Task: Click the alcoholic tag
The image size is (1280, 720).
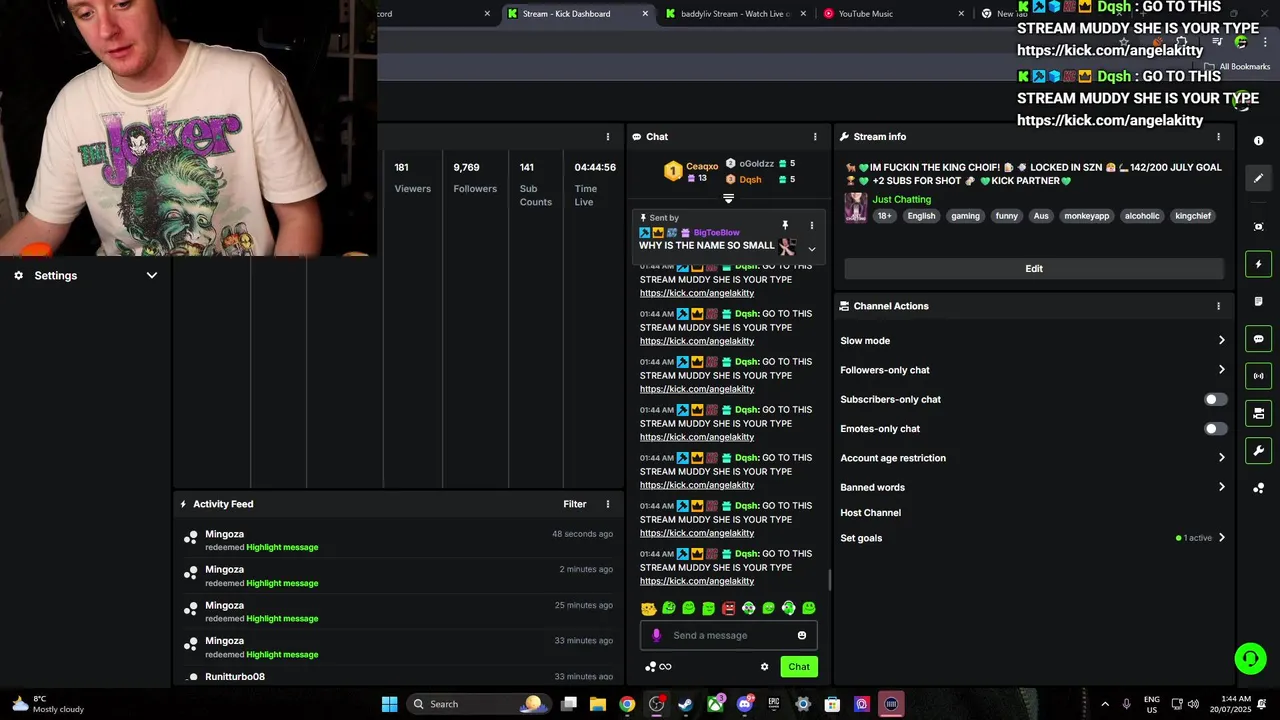Action: point(1142,216)
